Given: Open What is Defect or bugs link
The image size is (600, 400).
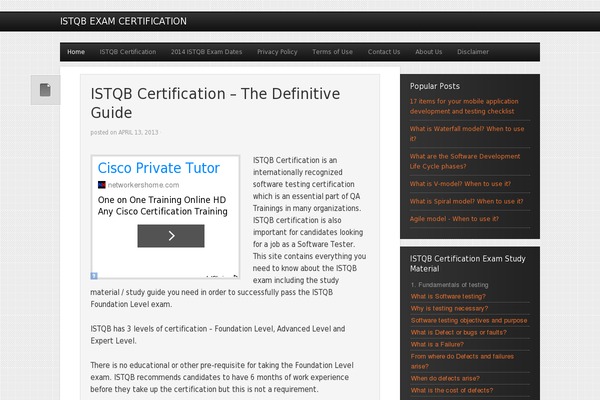Looking at the screenshot, I should coord(458,332).
